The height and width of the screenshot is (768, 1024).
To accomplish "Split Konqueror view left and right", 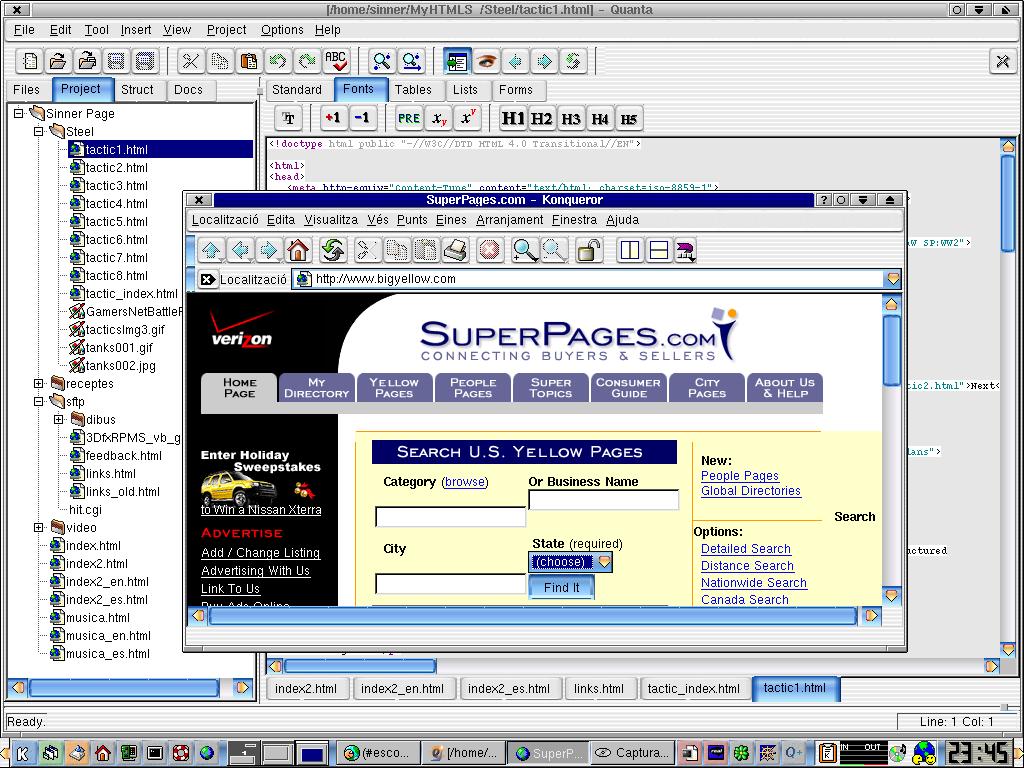I will pyautogui.click(x=630, y=250).
